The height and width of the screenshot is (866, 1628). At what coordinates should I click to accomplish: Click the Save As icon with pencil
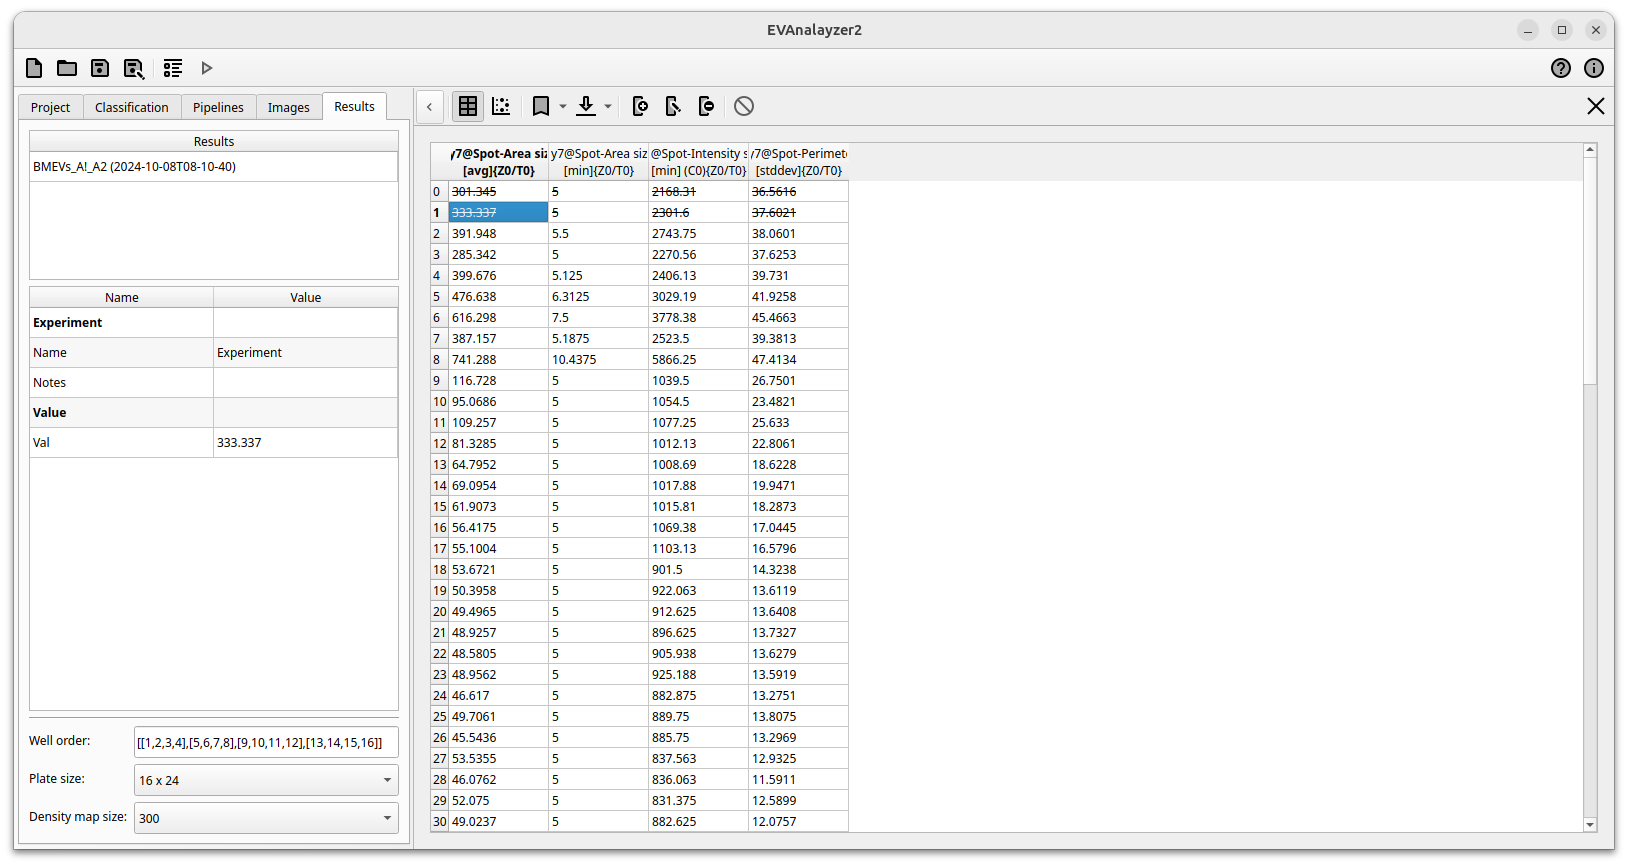click(x=133, y=68)
